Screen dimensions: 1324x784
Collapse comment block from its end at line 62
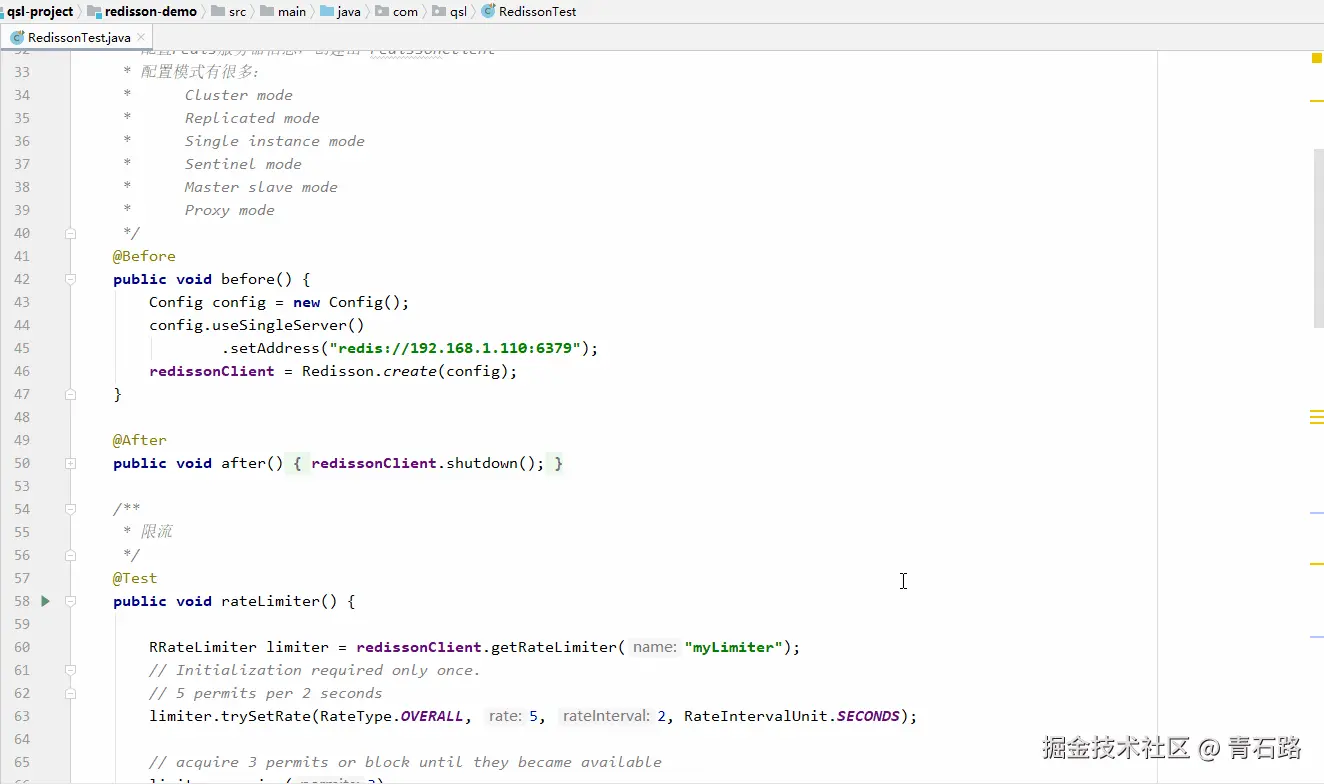71,693
